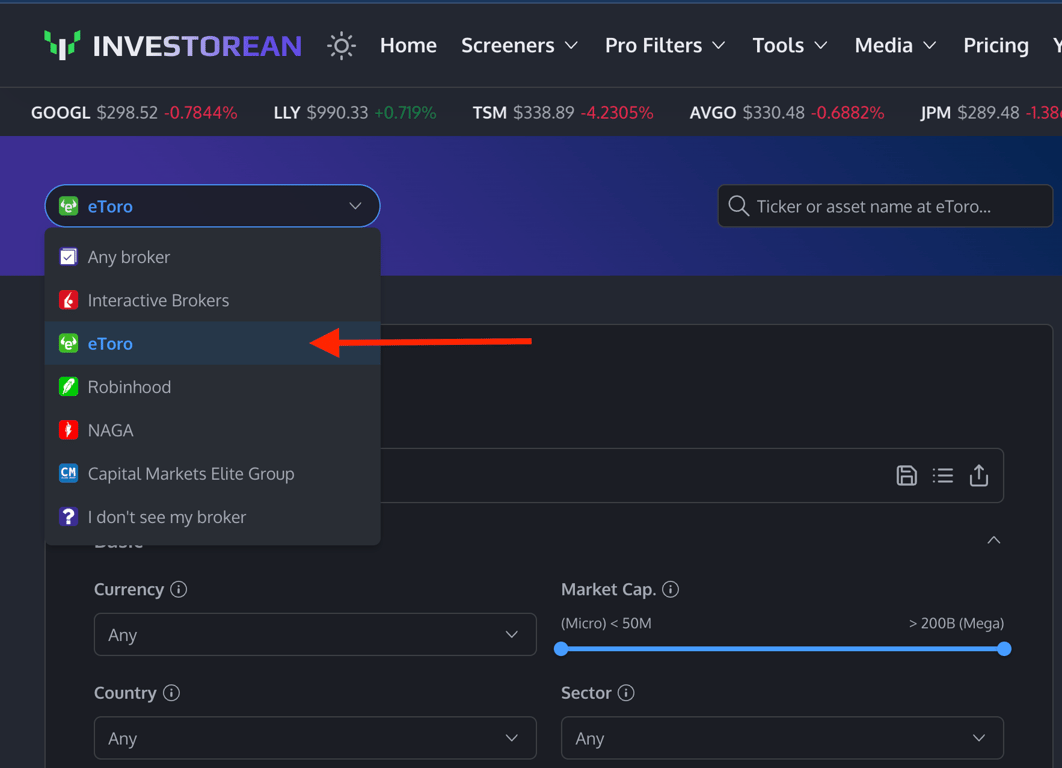
Task: Show the Market Cap. info icon
Action: pyautogui.click(x=671, y=589)
